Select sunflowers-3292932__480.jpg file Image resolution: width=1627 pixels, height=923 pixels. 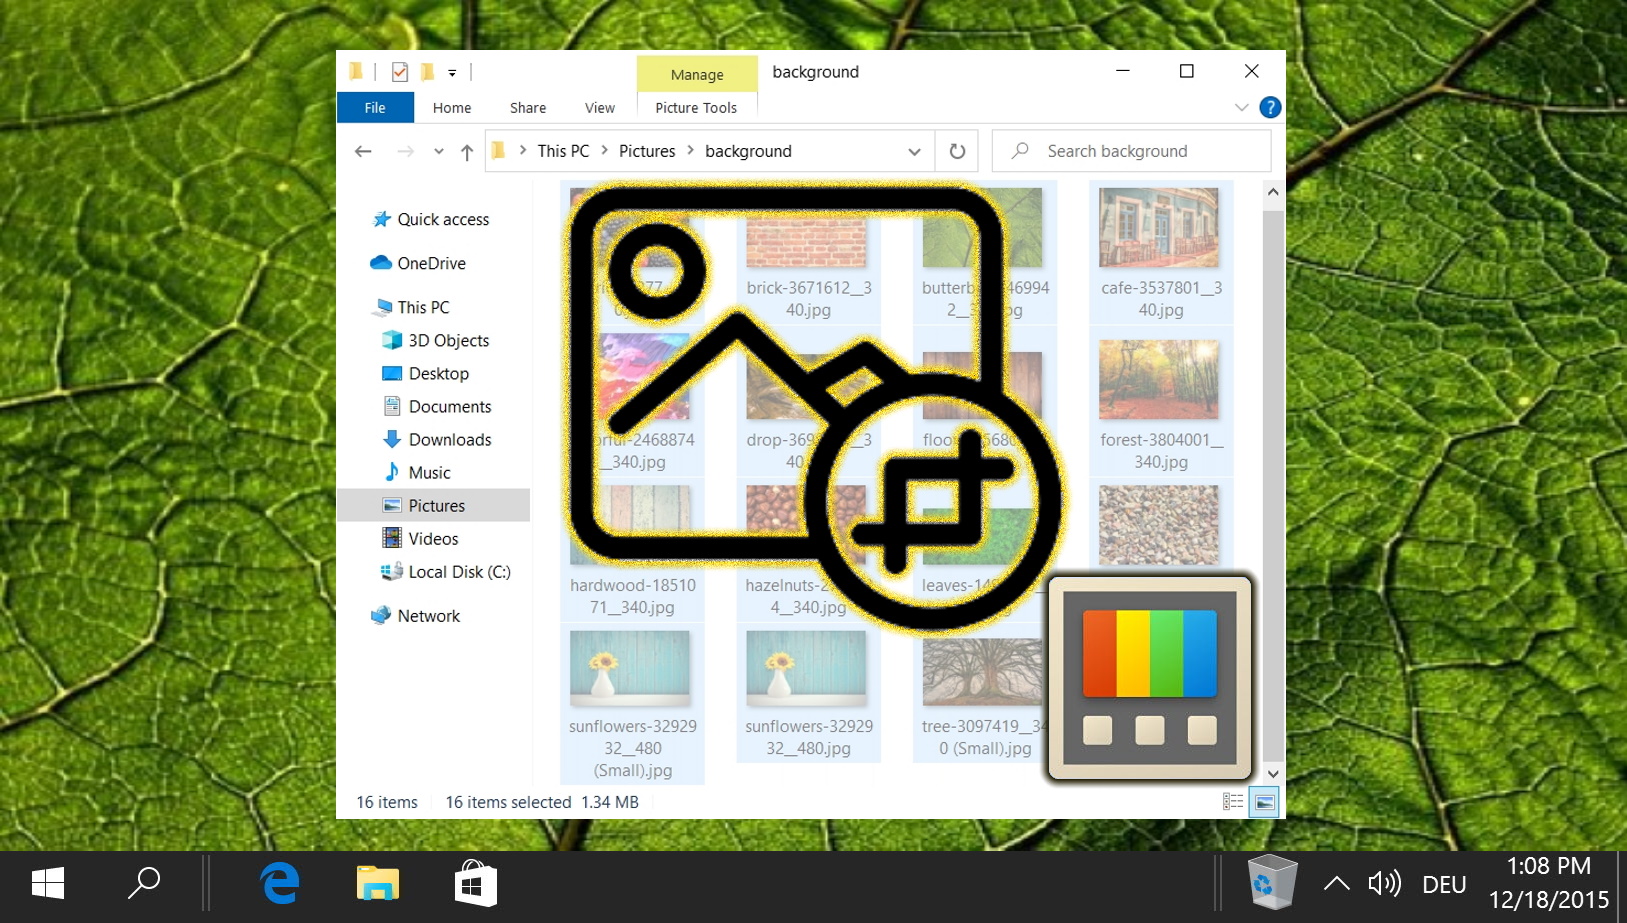(x=808, y=692)
